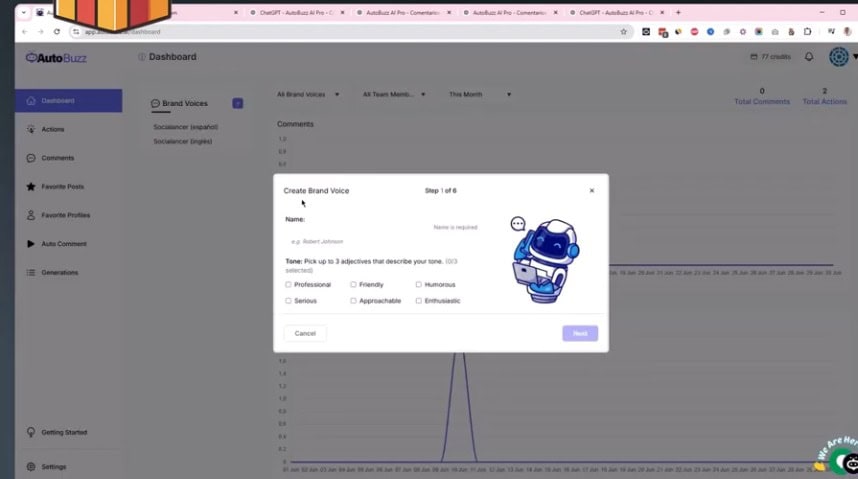858x479 pixels.
Task: Click the Getting Started lightbulb icon
Action: tap(31, 432)
